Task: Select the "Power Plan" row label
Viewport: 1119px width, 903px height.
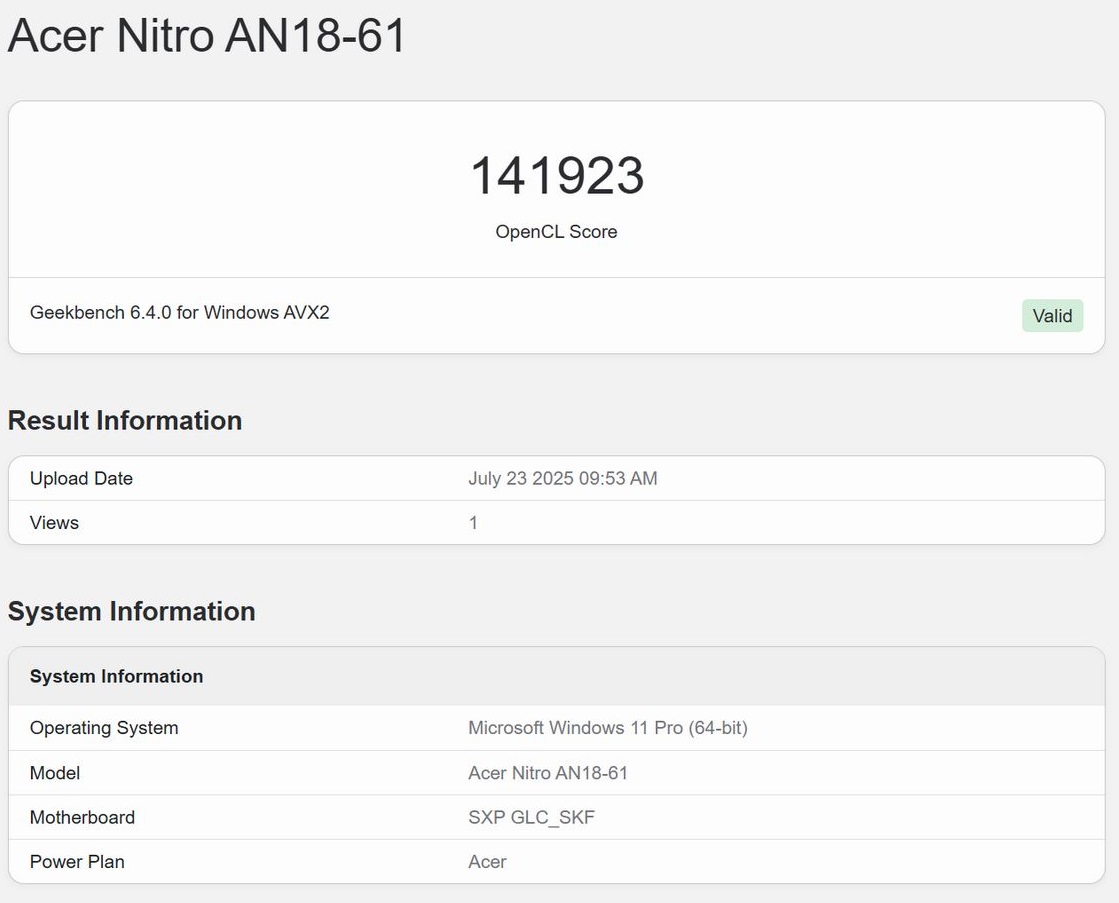Action: coord(77,862)
